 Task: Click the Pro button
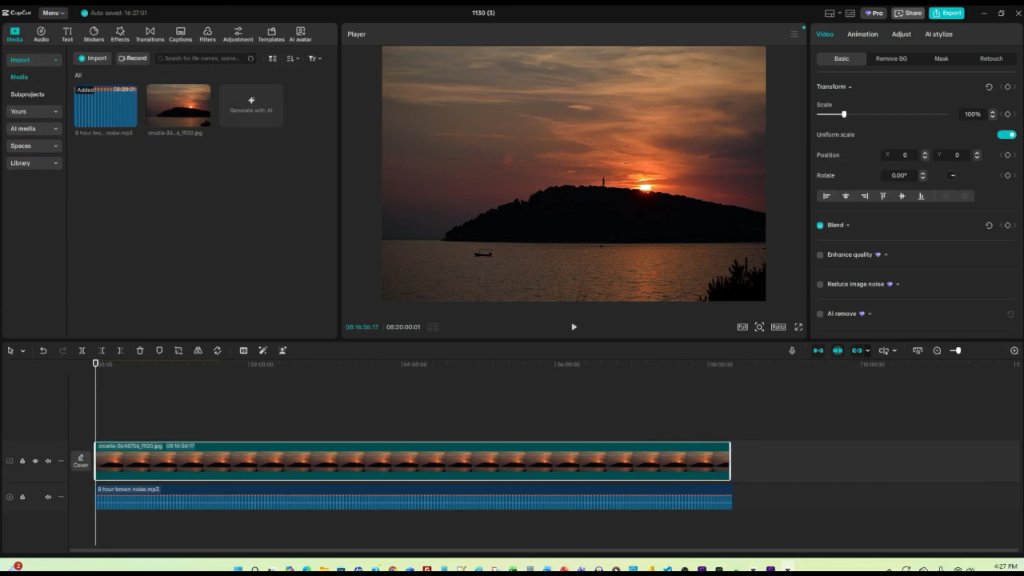873,13
